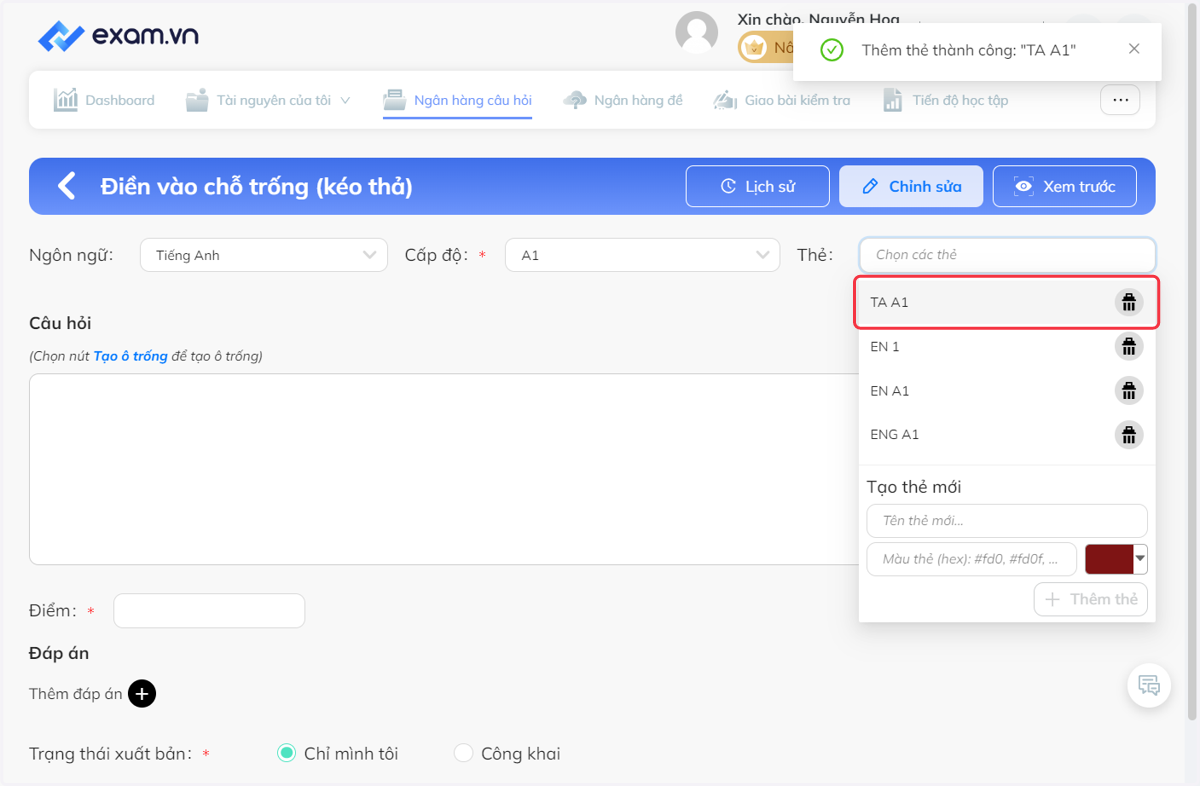Image resolution: width=1200 pixels, height=786 pixels.
Task: Select the EN A1 tag
Action: pos(1007,391)
